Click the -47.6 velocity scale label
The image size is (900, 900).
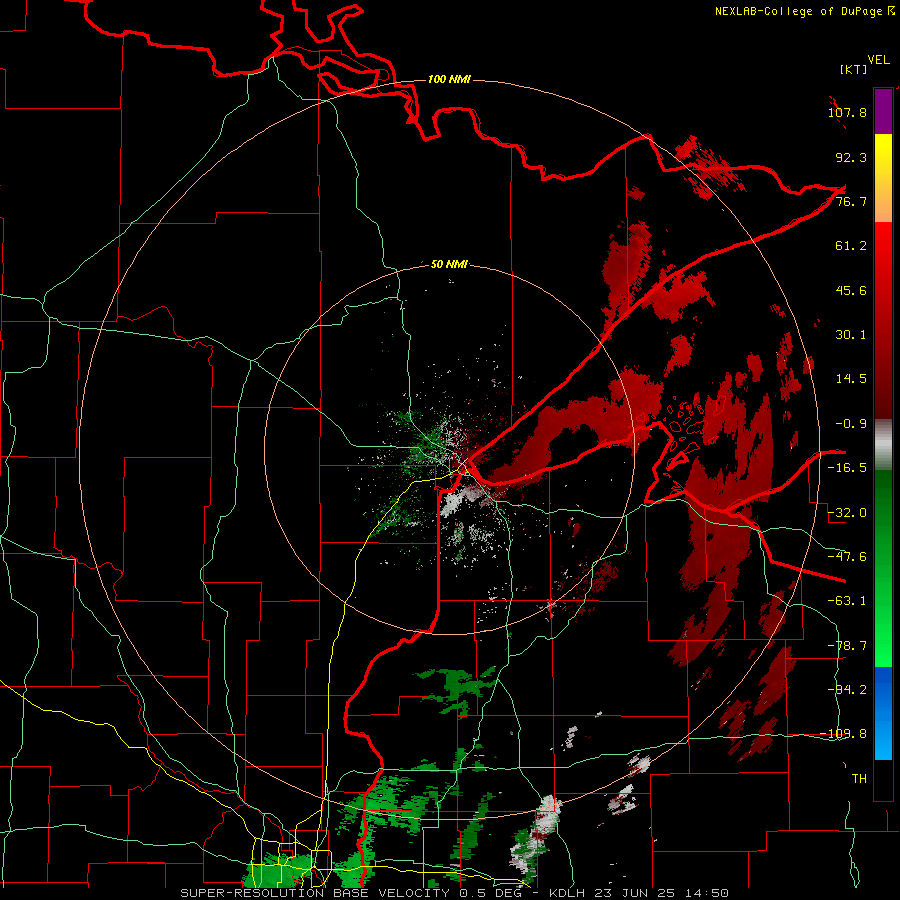[x=847, y=557]
